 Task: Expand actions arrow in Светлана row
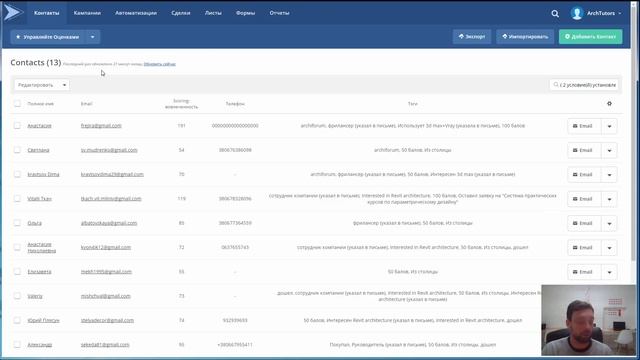[x=609, y=150]
